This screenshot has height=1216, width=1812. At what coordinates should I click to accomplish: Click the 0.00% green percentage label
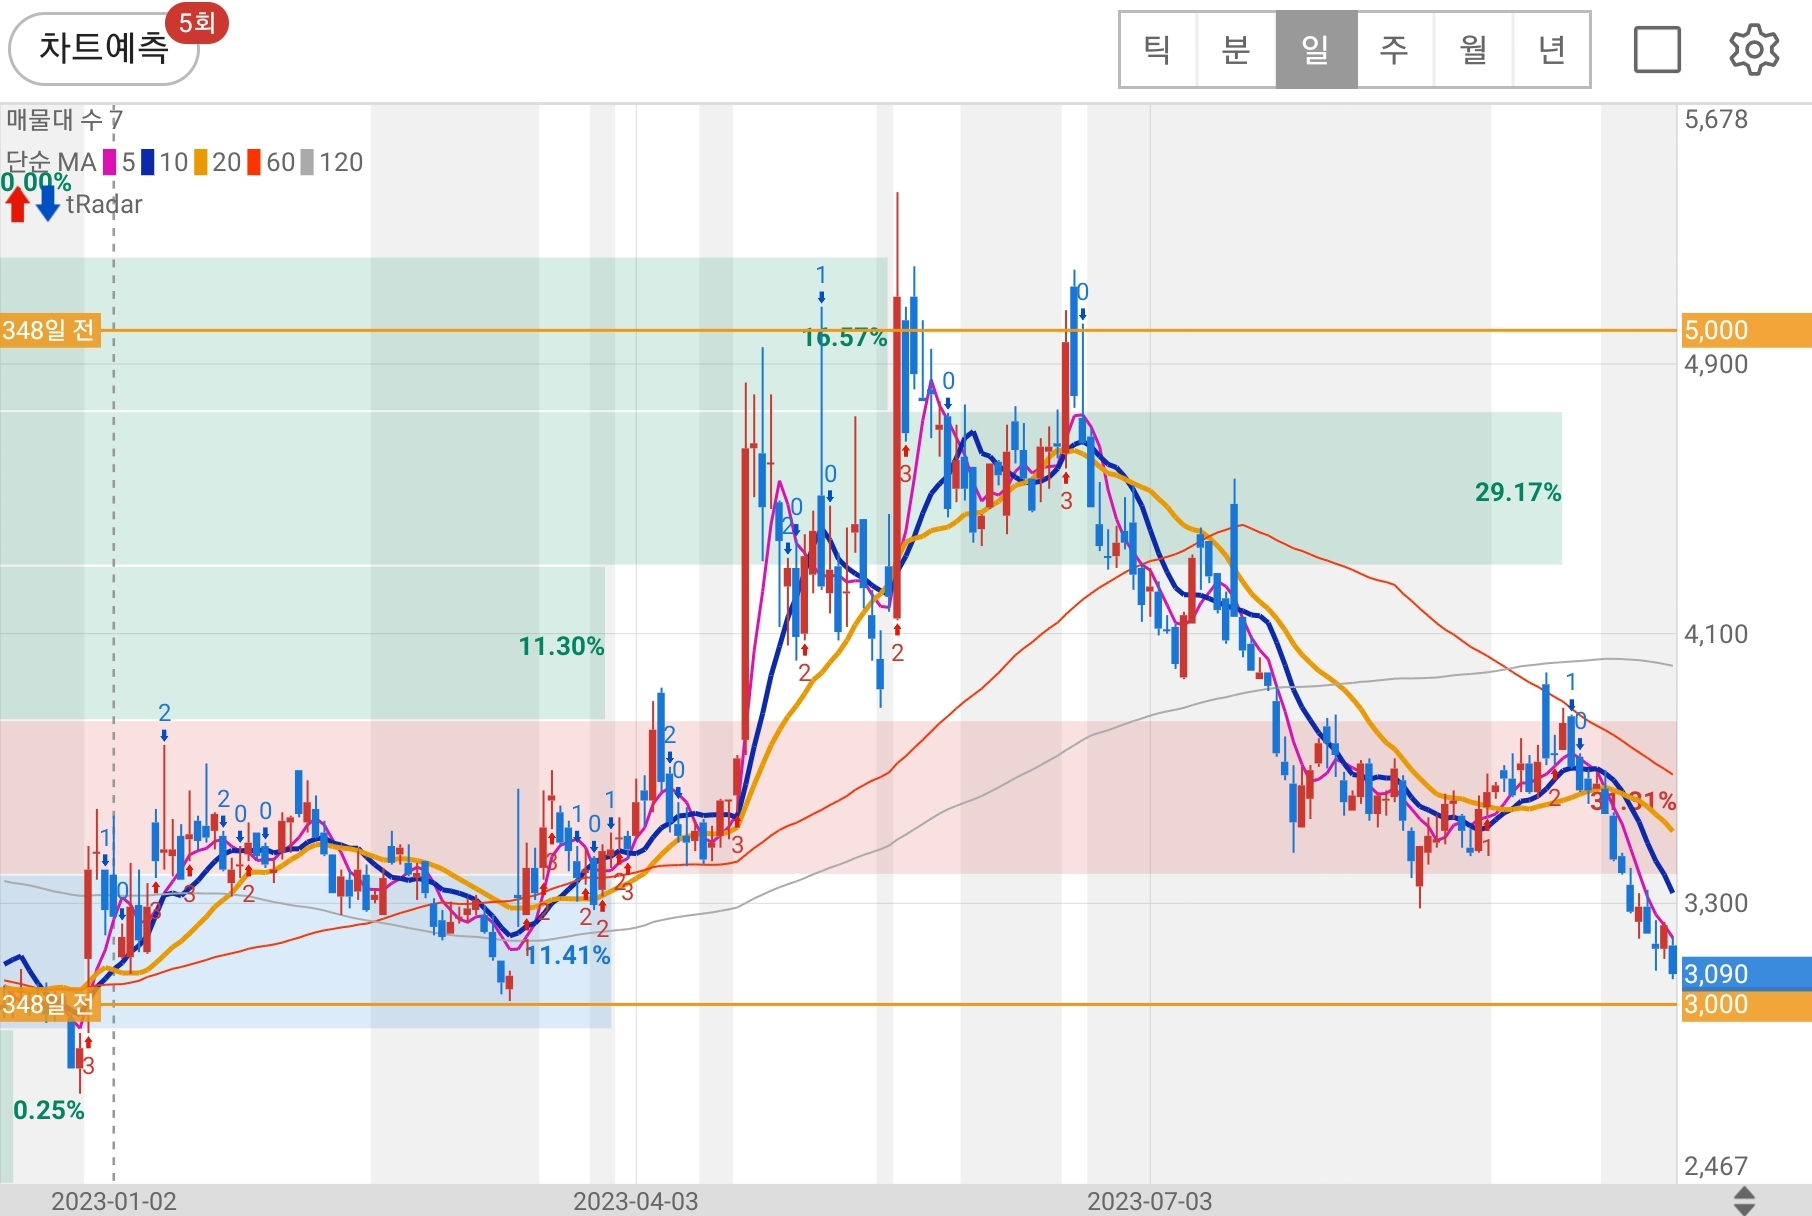tap(36, 182)
